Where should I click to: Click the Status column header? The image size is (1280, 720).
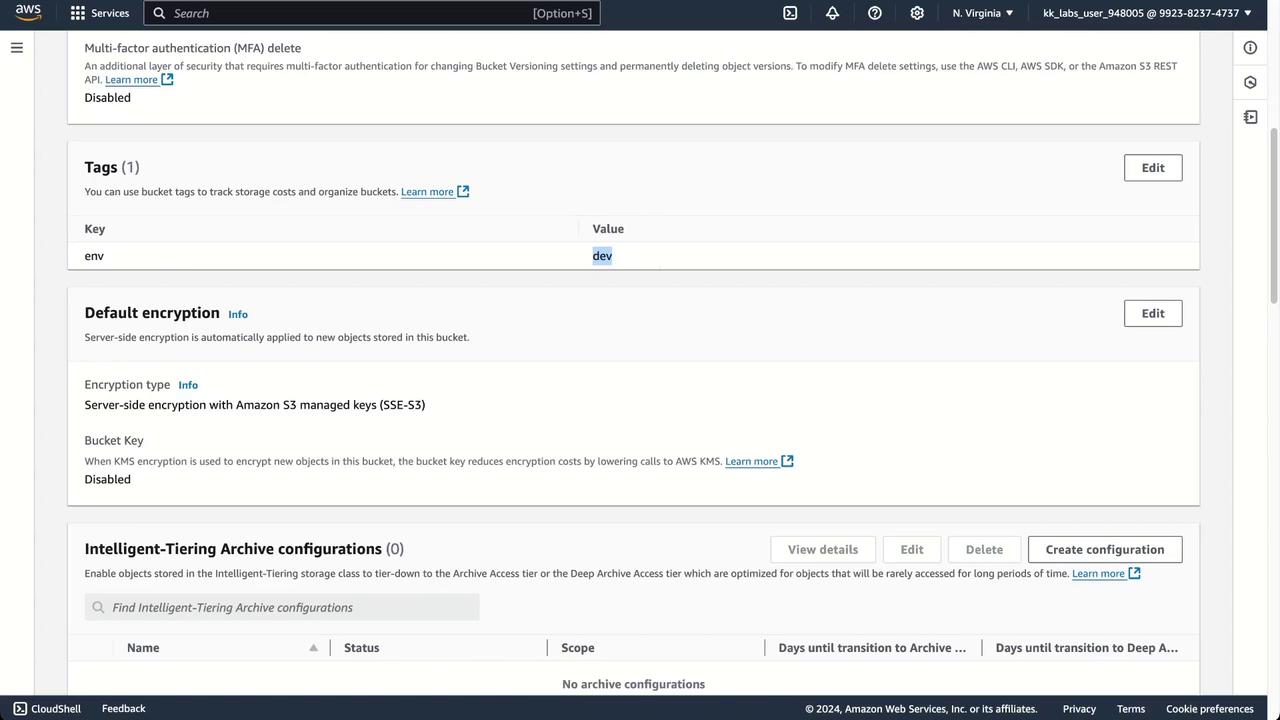click(362, 648)
